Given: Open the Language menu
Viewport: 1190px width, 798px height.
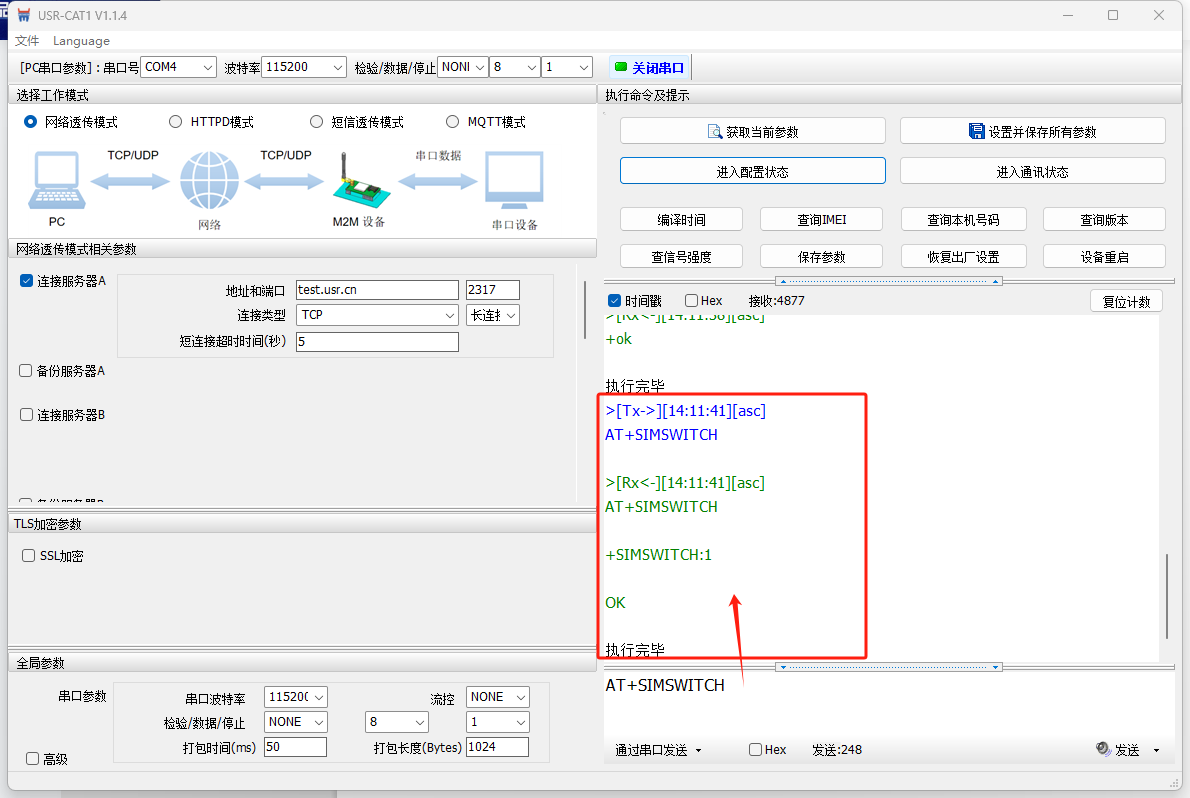Looking at the screenshot, I should (81, 41).
